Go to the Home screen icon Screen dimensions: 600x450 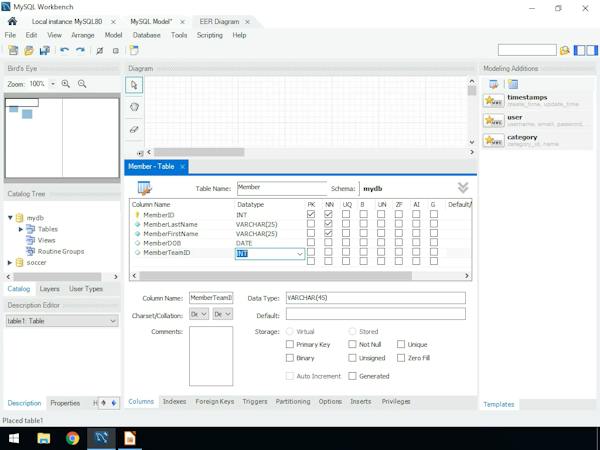click(x=12, y=21)
